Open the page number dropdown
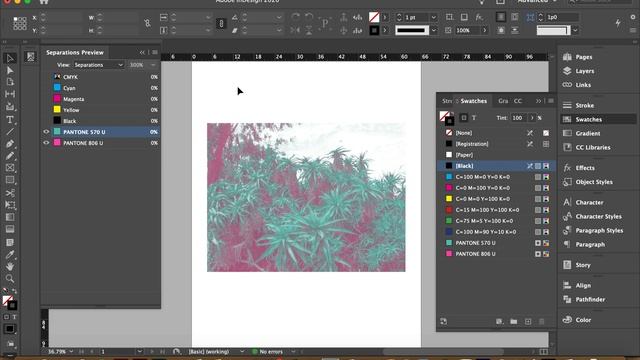 click(x=140, y=351)
